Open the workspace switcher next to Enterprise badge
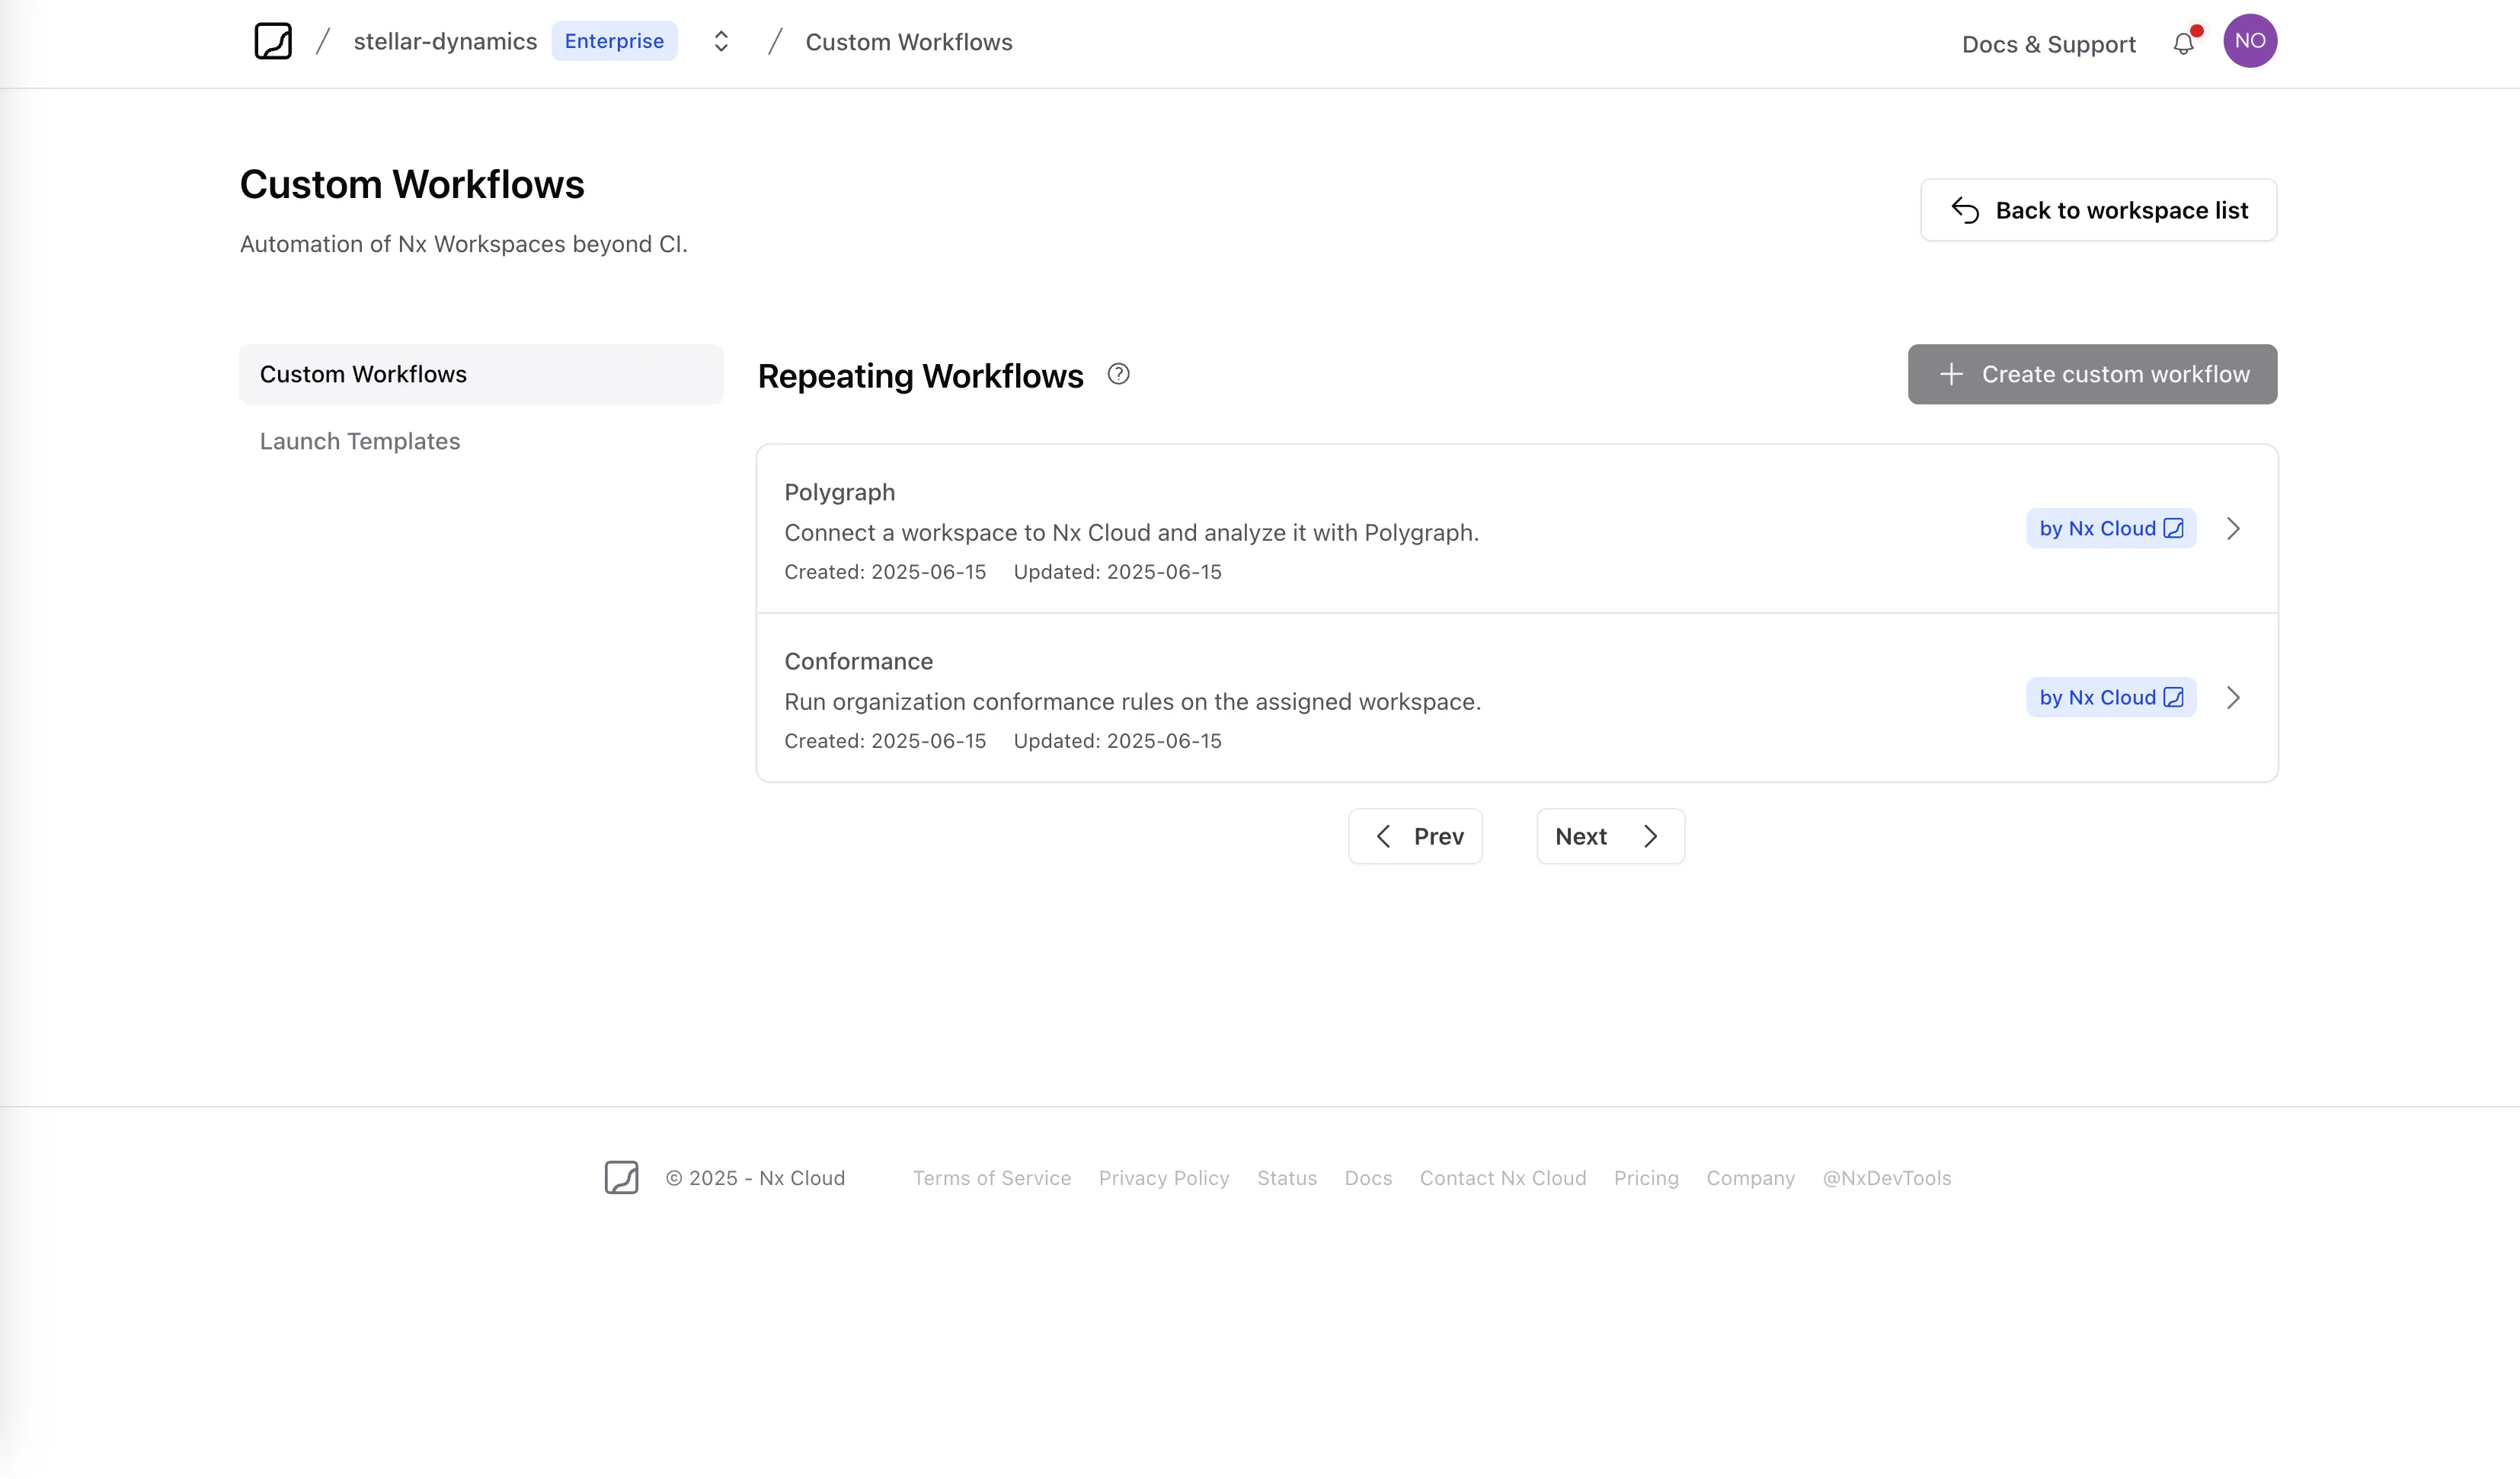Viewport: 2520px width, 1479px height. click(x=719, y=41)
